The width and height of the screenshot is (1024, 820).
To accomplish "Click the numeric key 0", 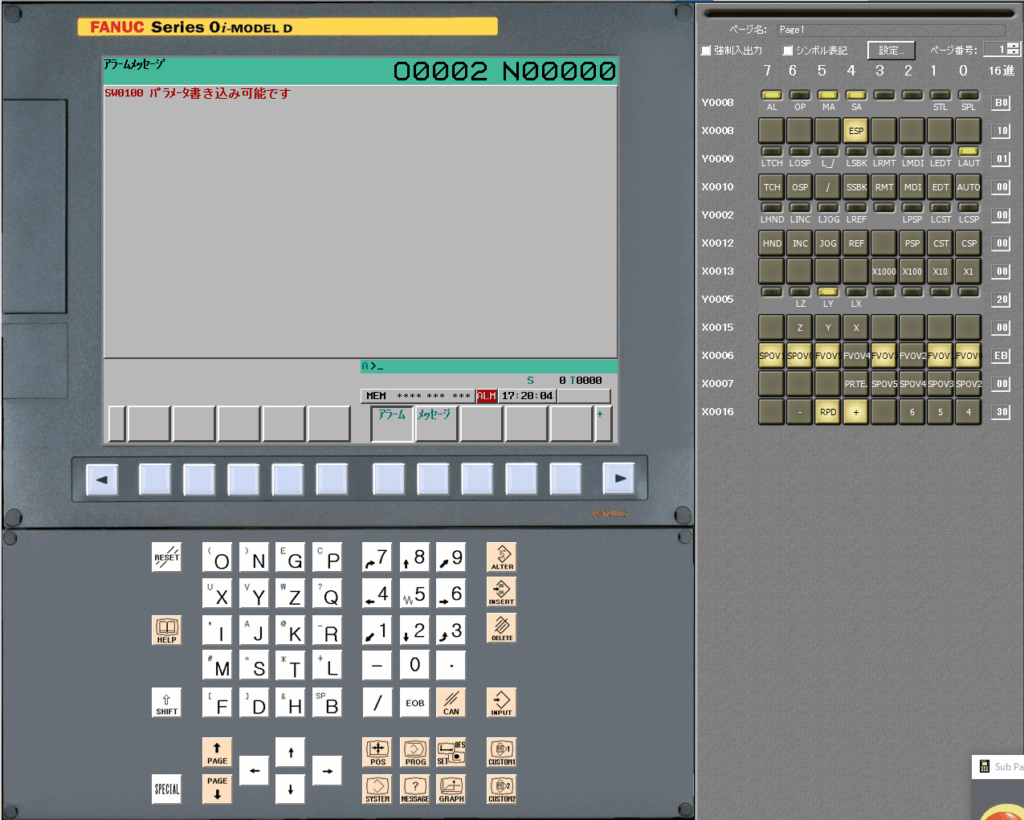I will pos(415,665).
